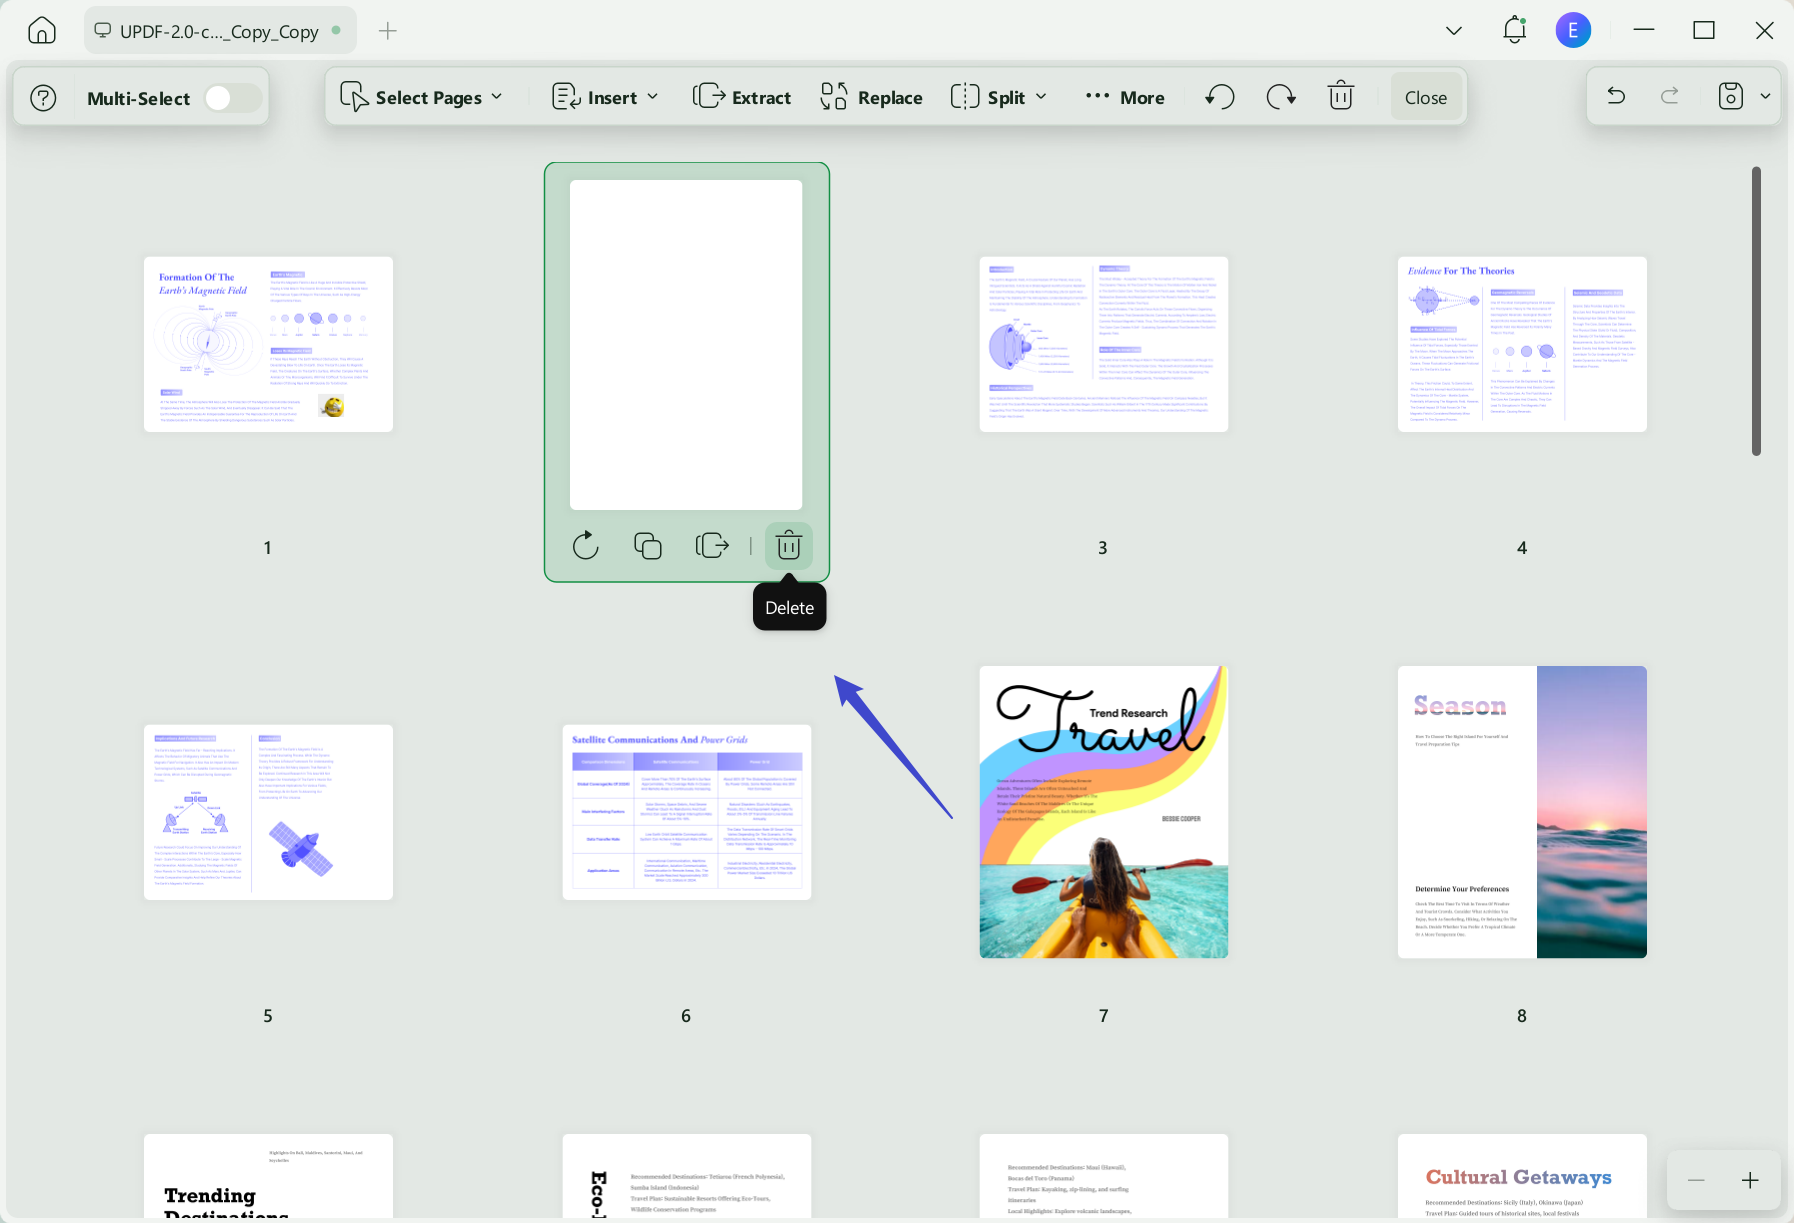Viewport: 1794px width, 1223px height.
Task: Select the page 1 thumbnail
Action: click(268, 344)
